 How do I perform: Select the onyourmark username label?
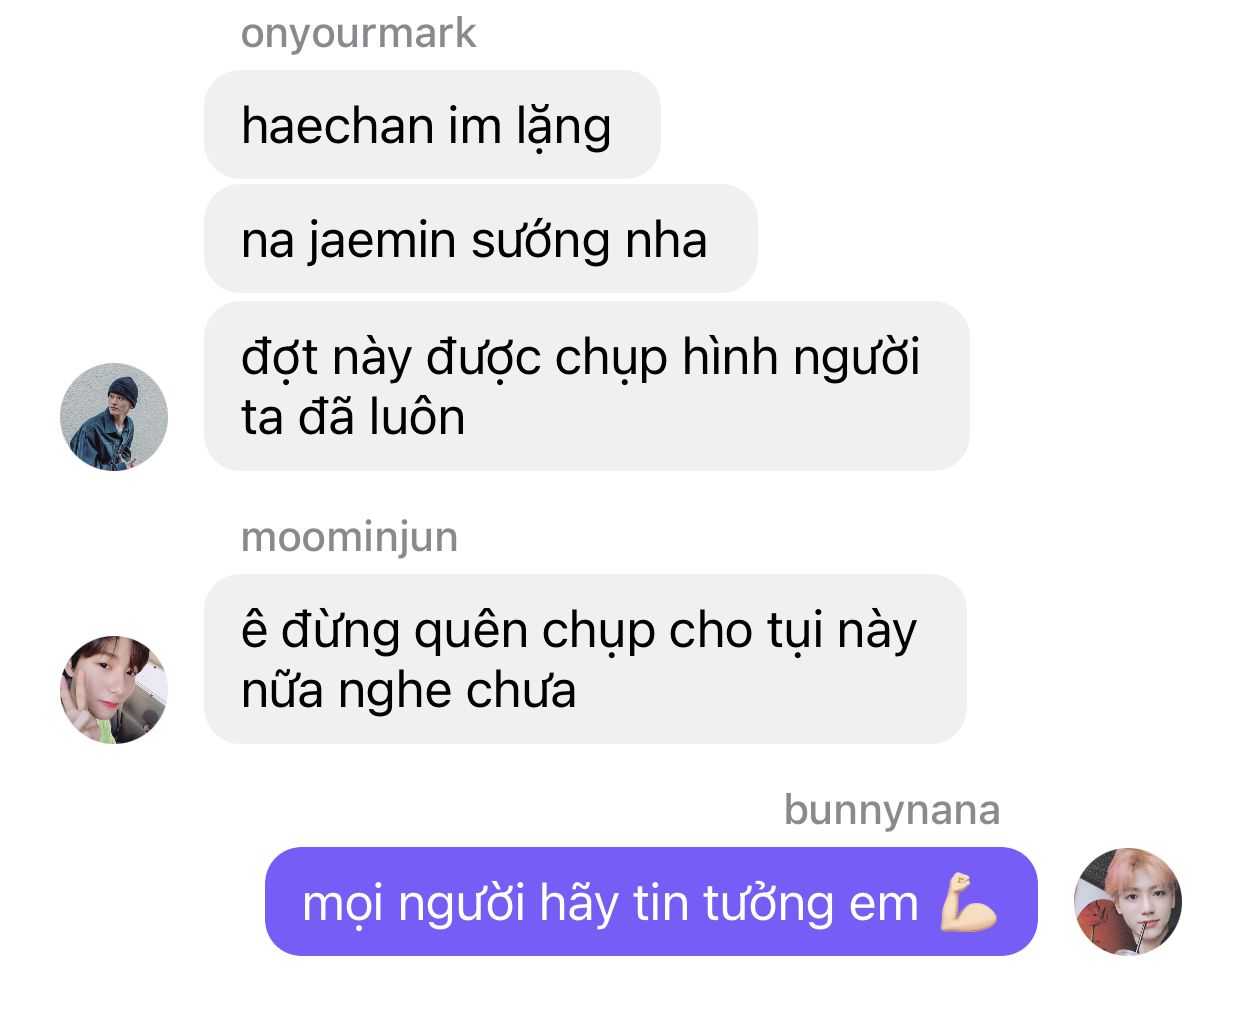[358, 33]
